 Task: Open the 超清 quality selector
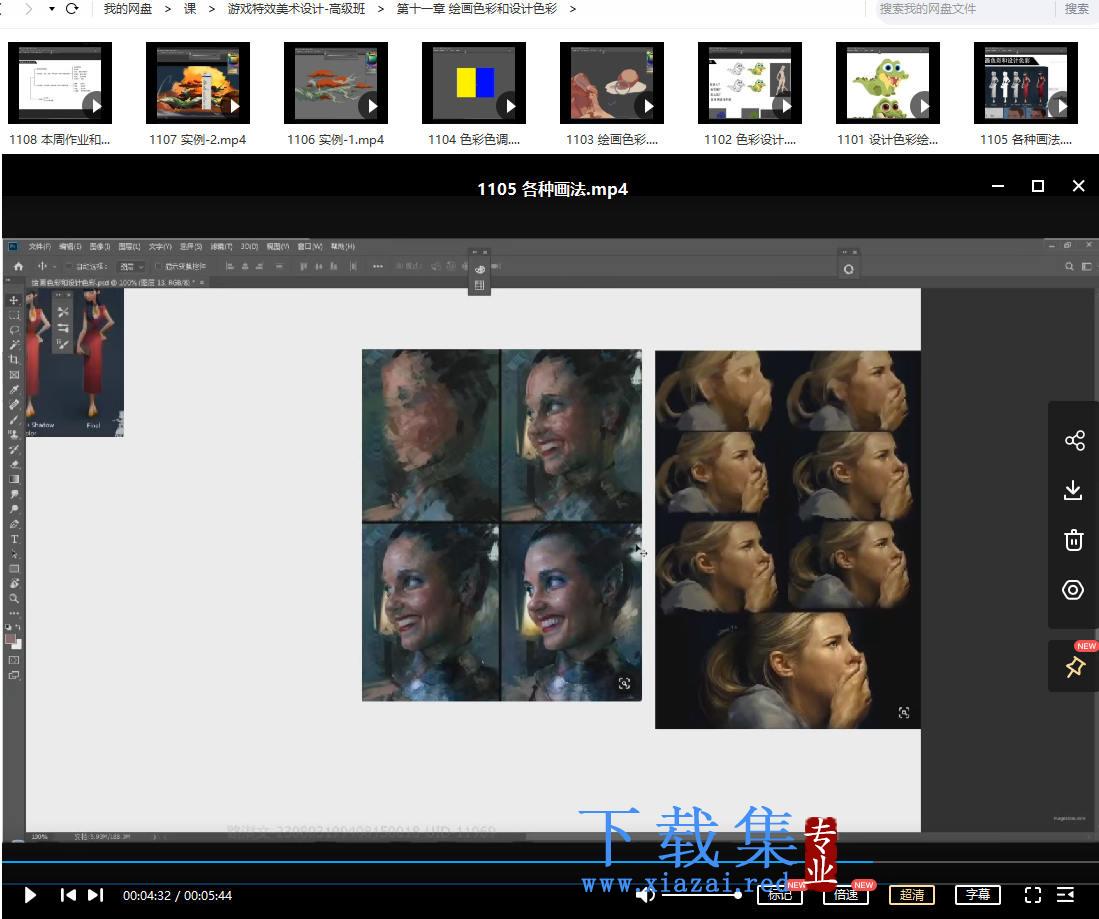pyautogui.click(x=912, y=895)
